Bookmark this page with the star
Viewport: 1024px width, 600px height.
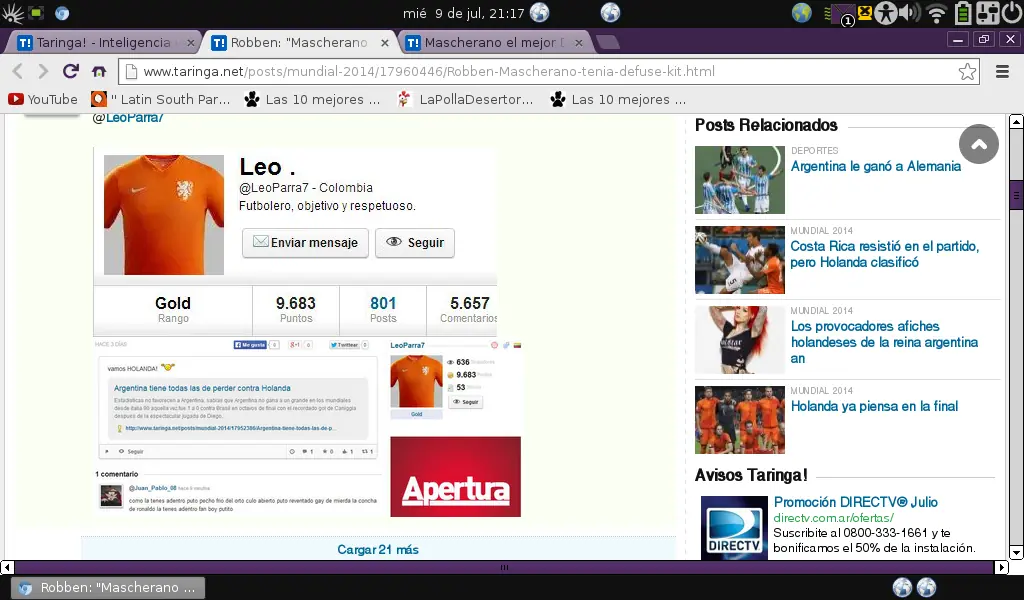pos(967,71)
